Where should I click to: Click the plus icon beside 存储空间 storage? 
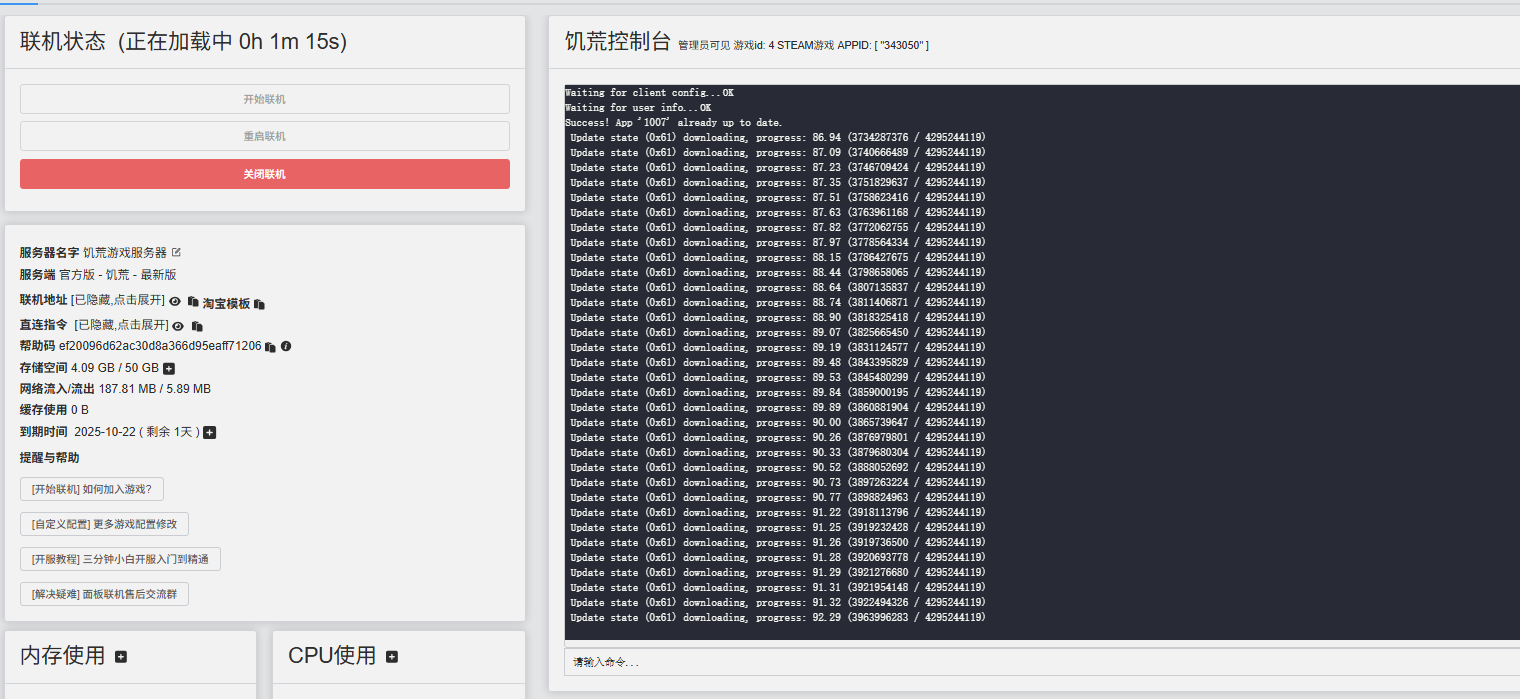pos(169,369)
